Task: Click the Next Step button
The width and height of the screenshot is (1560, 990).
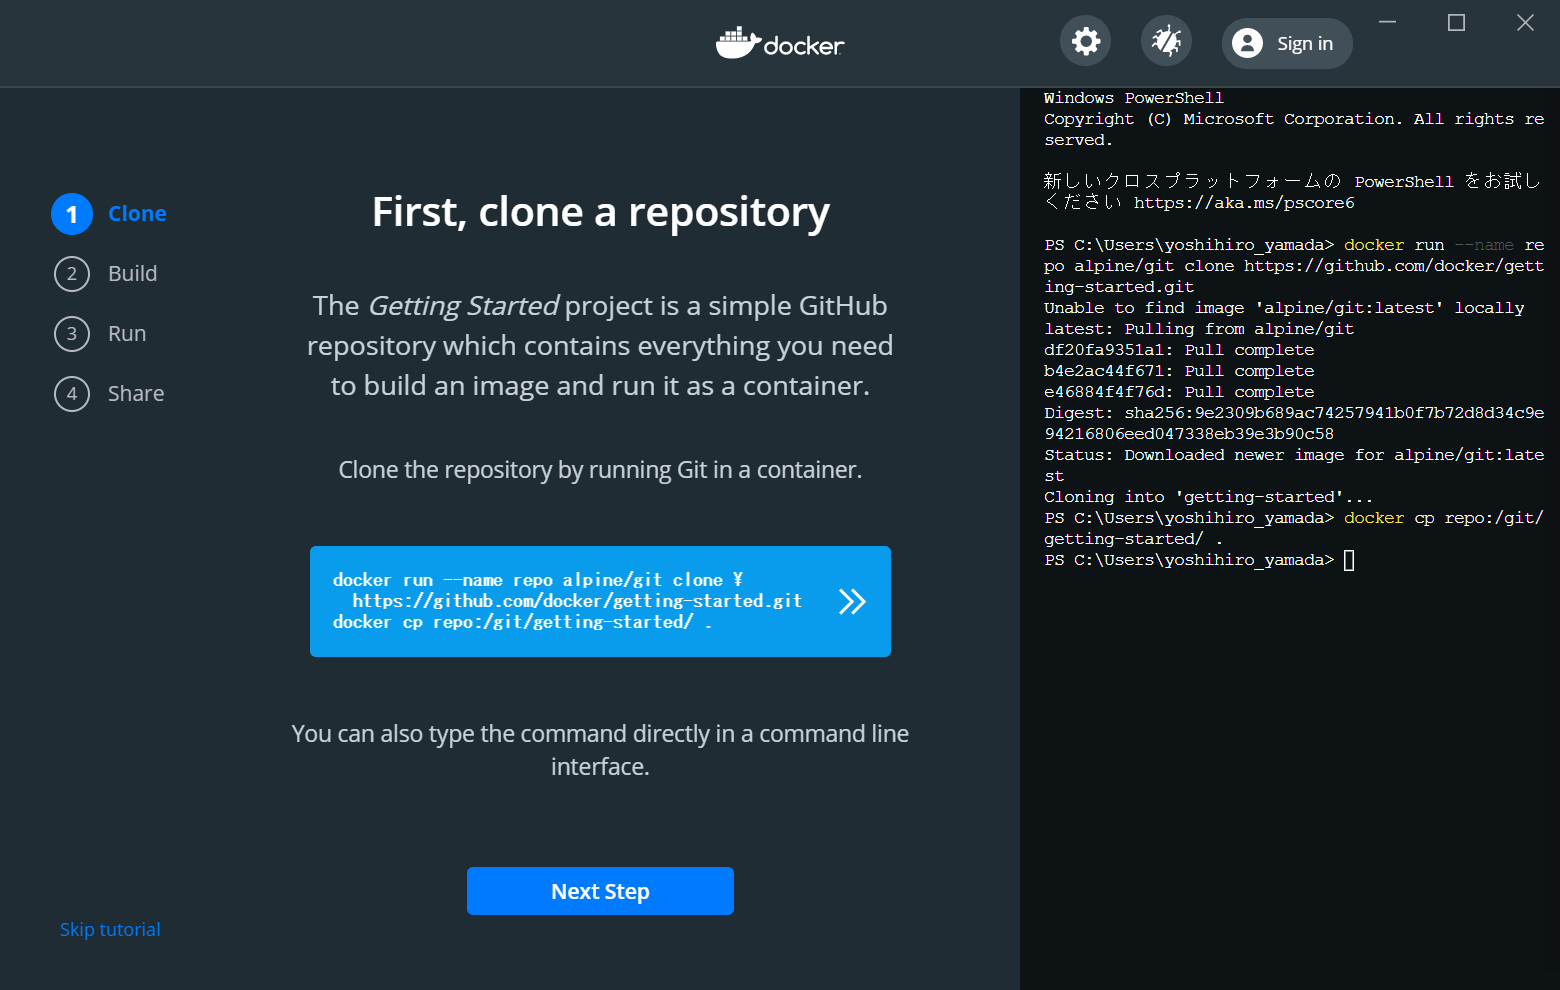Action: click(x=600, y=891)
